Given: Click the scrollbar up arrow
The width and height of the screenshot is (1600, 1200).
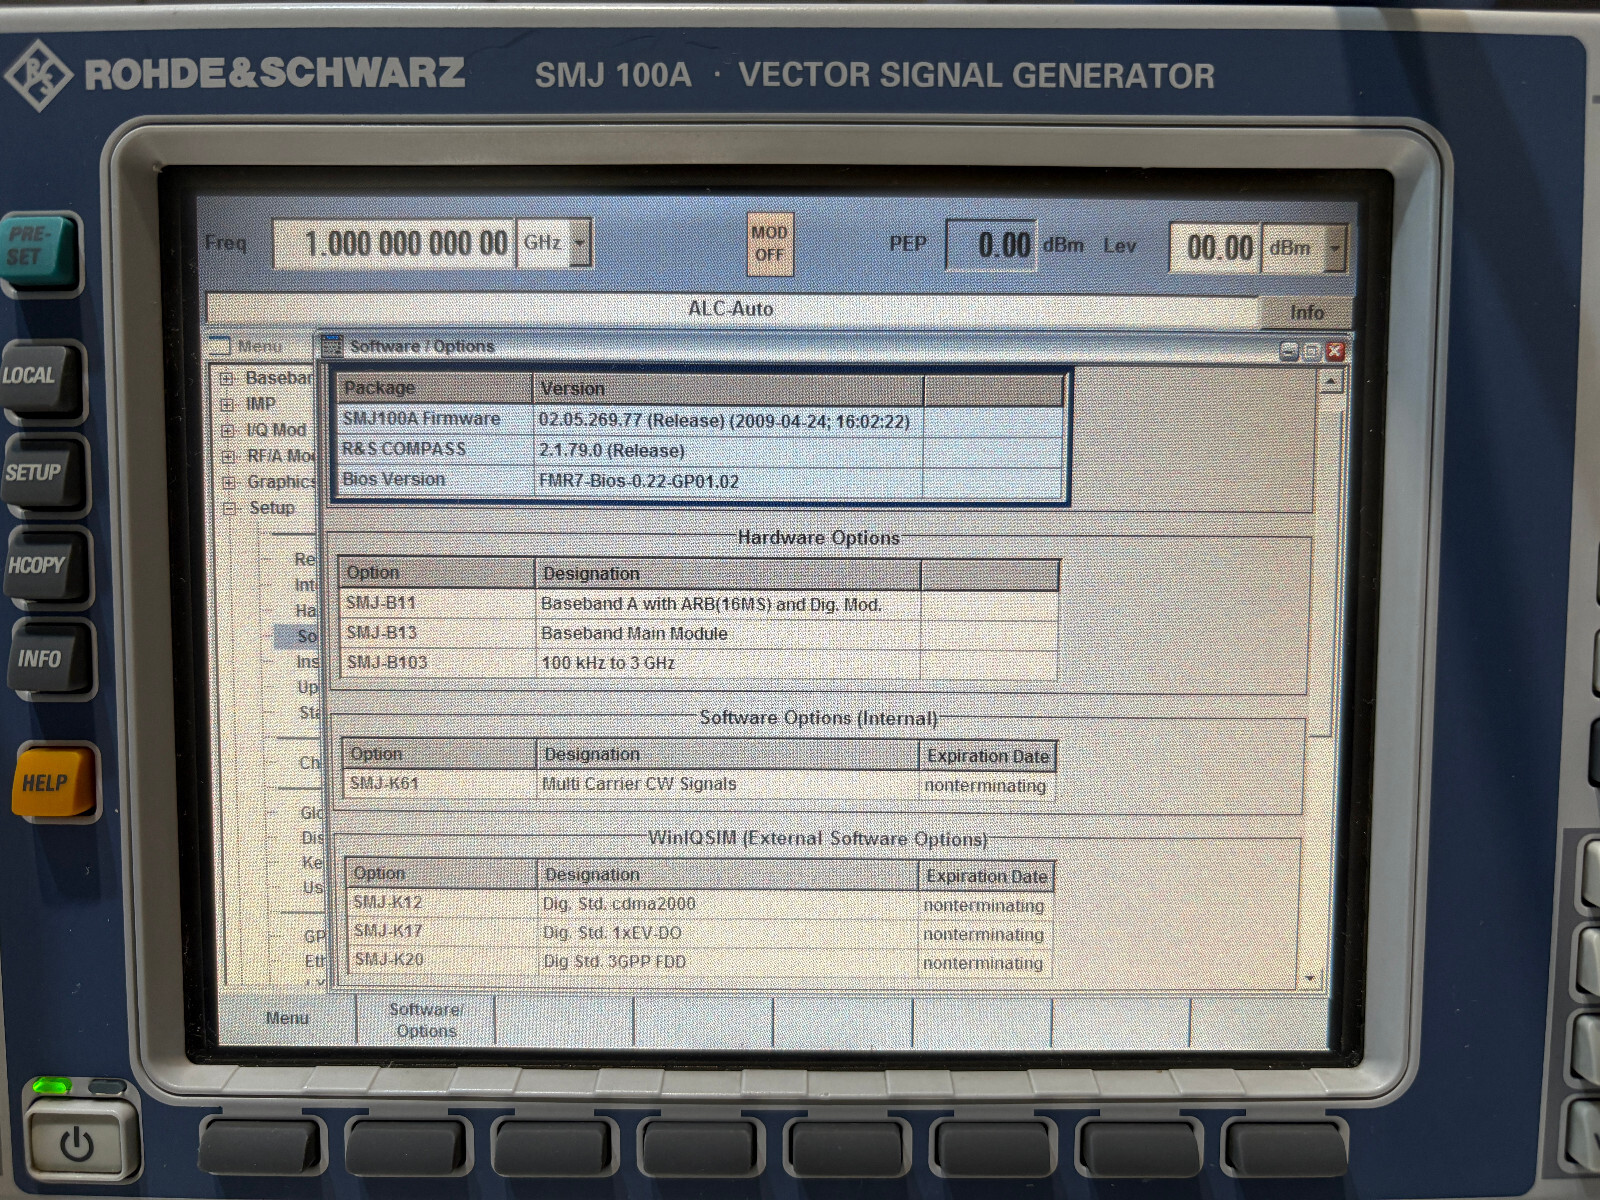Looking at the screenshot, I should point(1330,381).
